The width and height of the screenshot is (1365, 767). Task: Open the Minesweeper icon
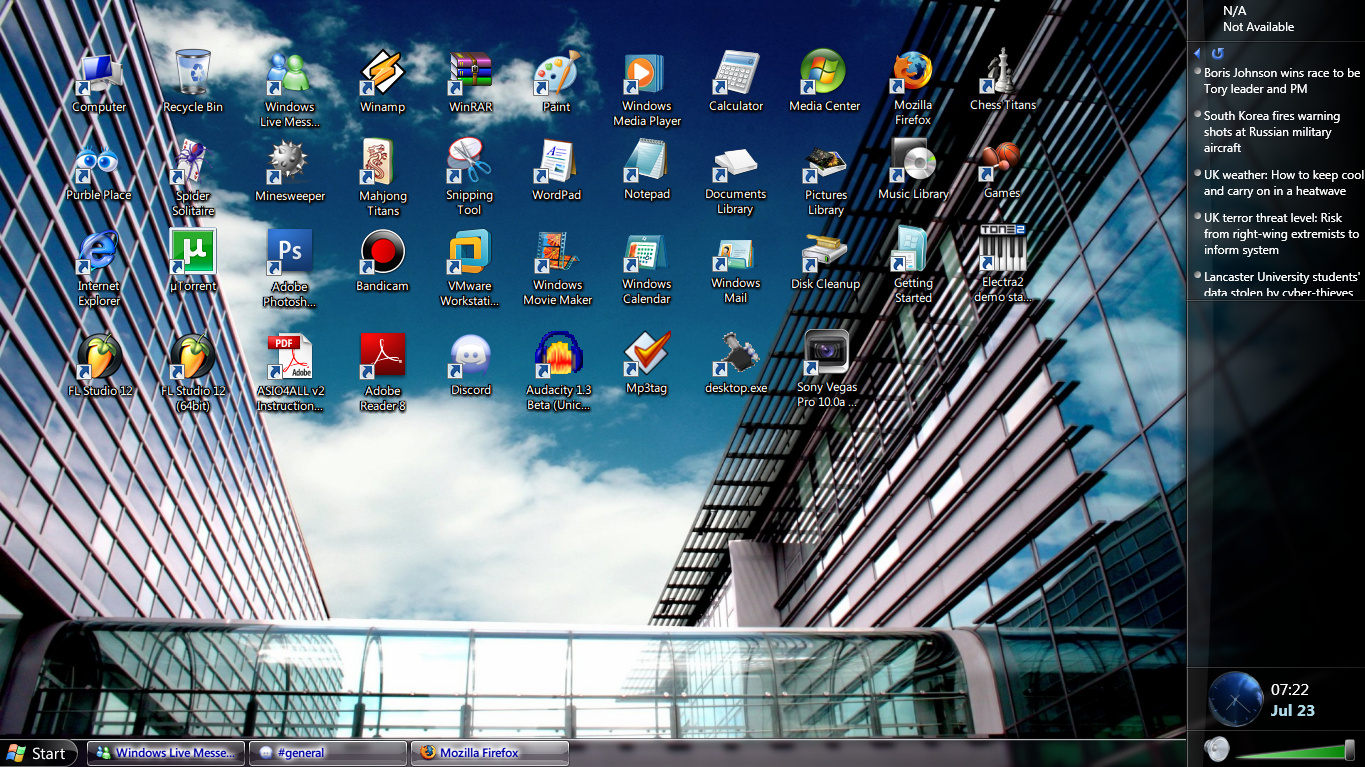point(290,171)
